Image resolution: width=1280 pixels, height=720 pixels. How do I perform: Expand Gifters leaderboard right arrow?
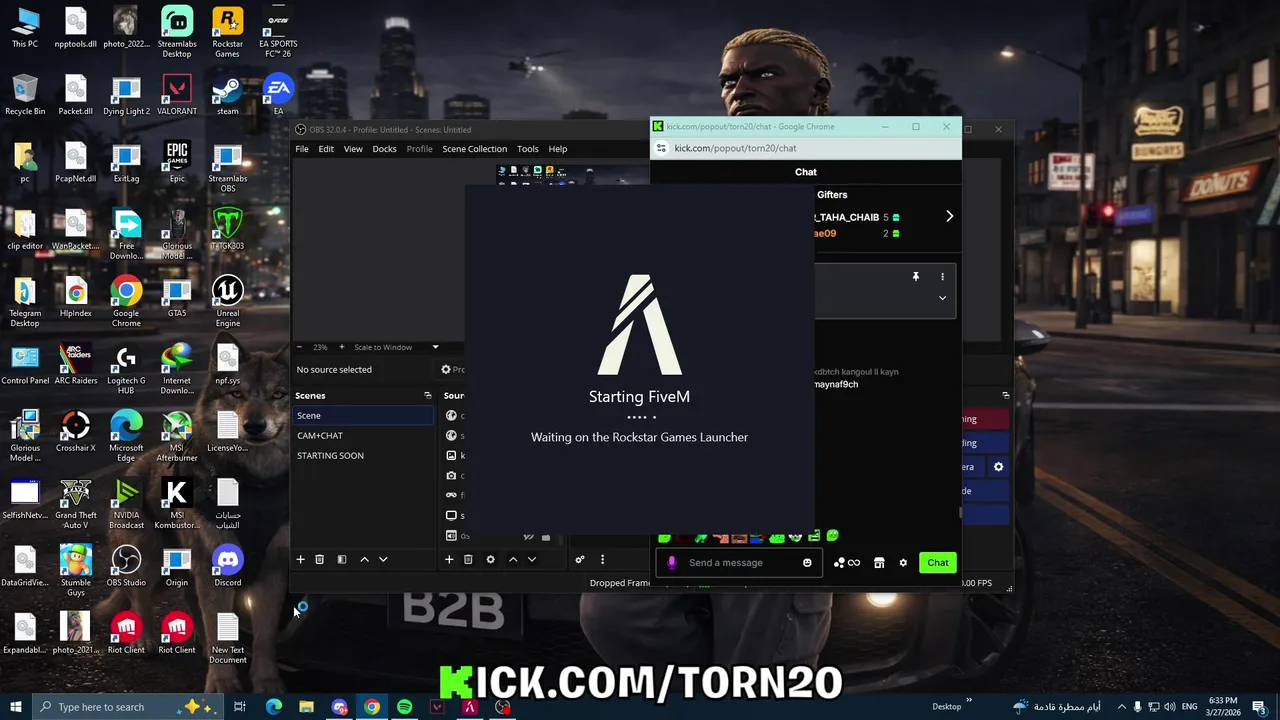pos(949,216)
